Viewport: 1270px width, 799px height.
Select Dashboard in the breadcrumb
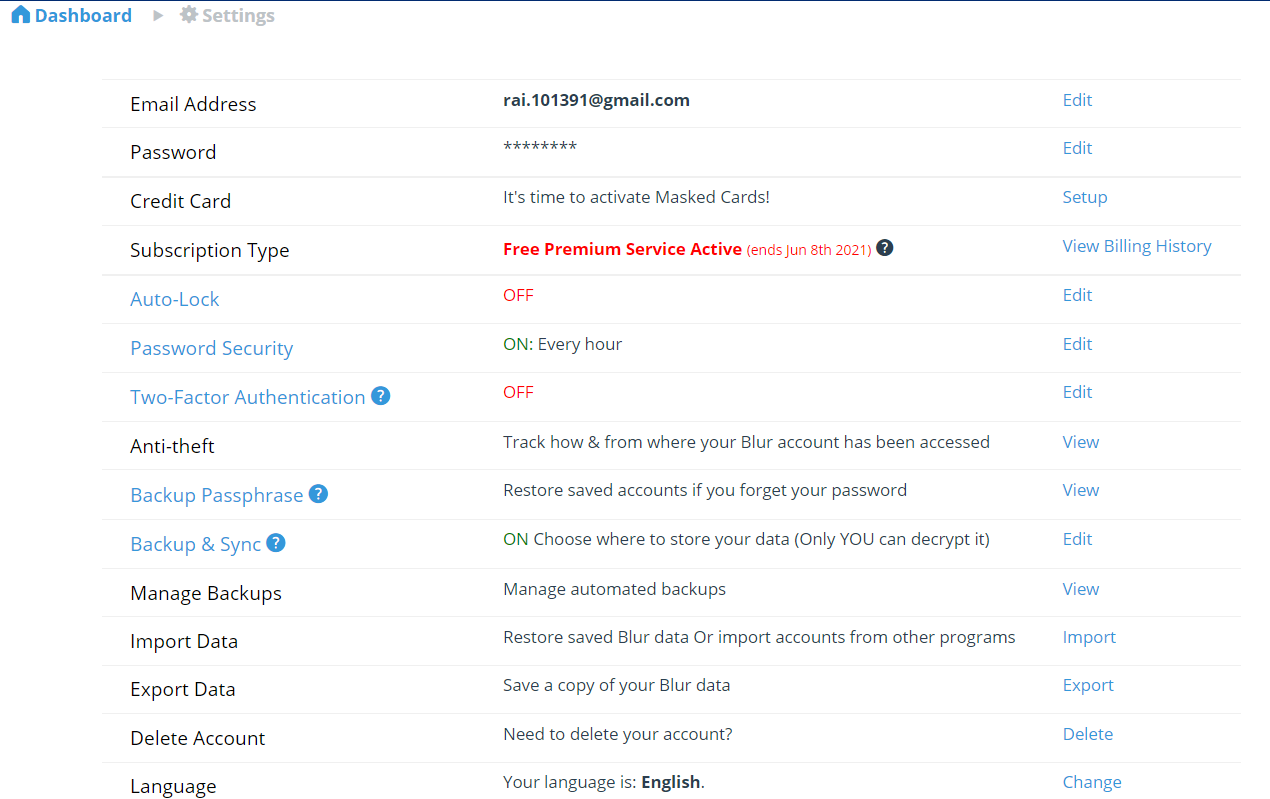point(82,14)
